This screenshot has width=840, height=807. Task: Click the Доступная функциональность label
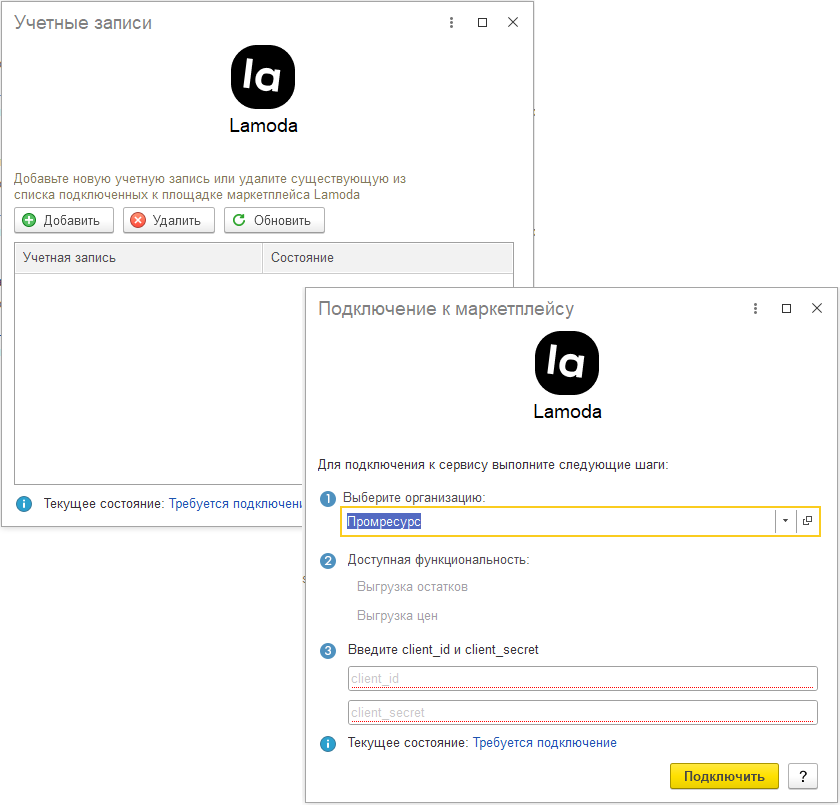coord(438,560)
